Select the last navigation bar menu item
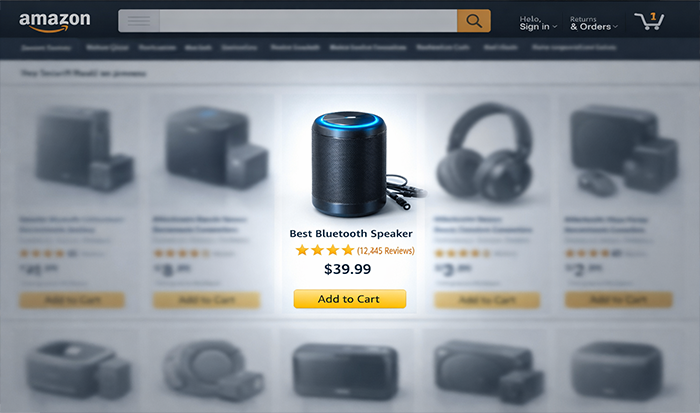The image size is (700, 413). [x=574, y=47]
